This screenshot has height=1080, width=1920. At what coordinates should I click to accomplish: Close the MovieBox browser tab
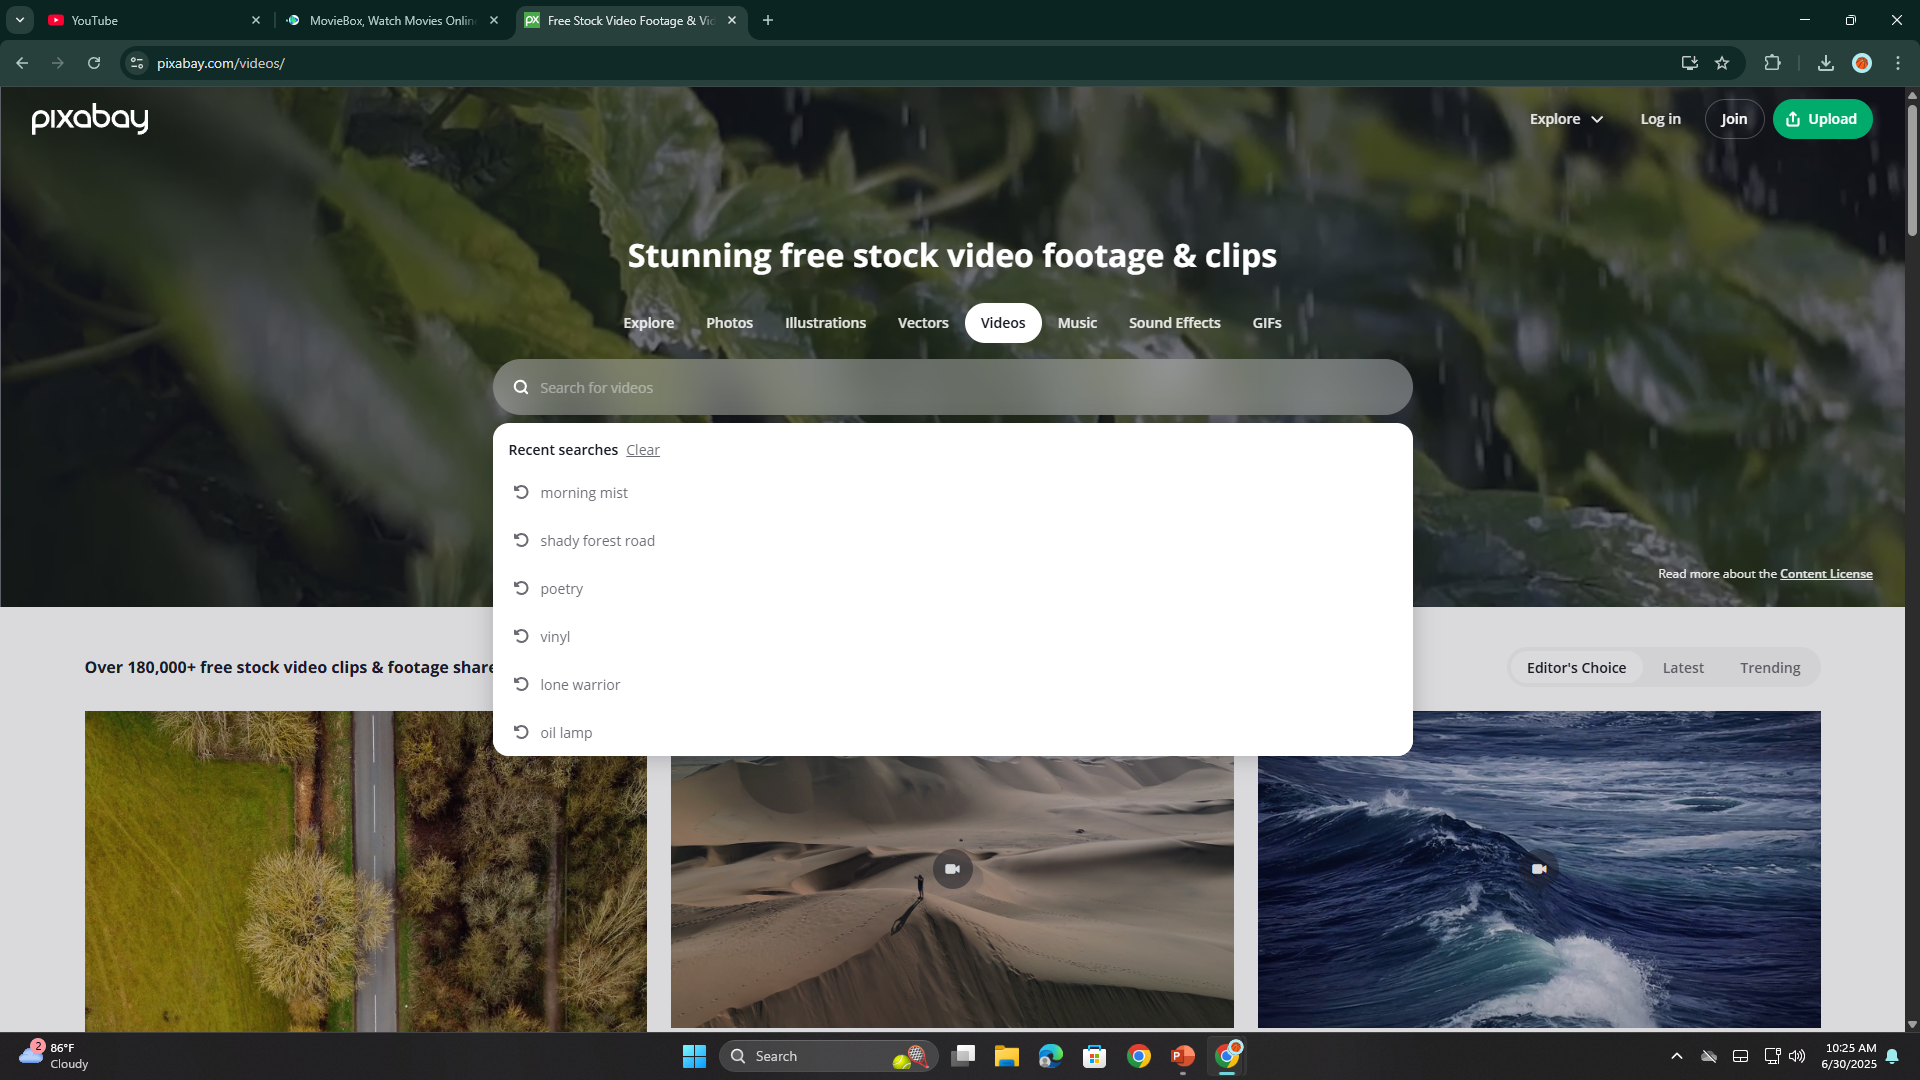(x=494, y=20)
